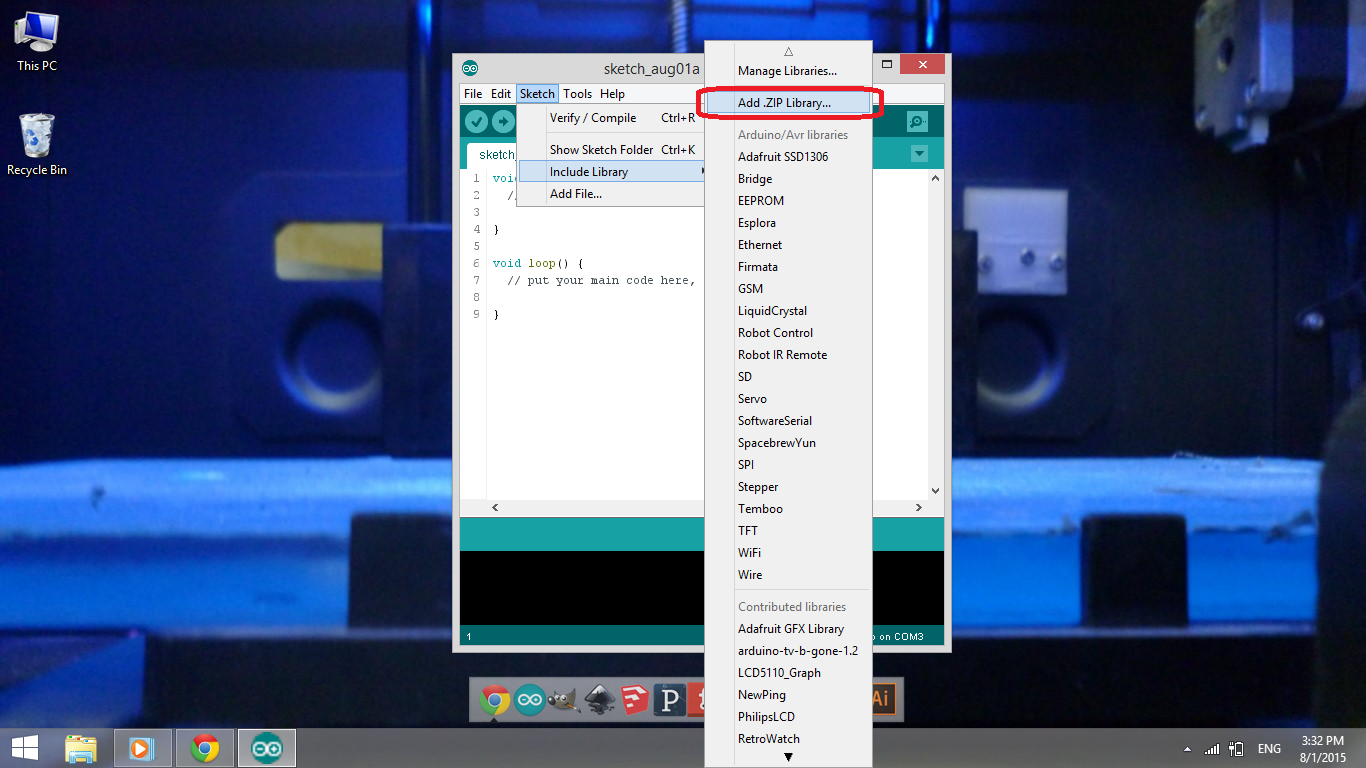The width and height of the screenshot is (1366, 768).
Task: Include the LiquidCrystal library
Action: coord(788,311)
